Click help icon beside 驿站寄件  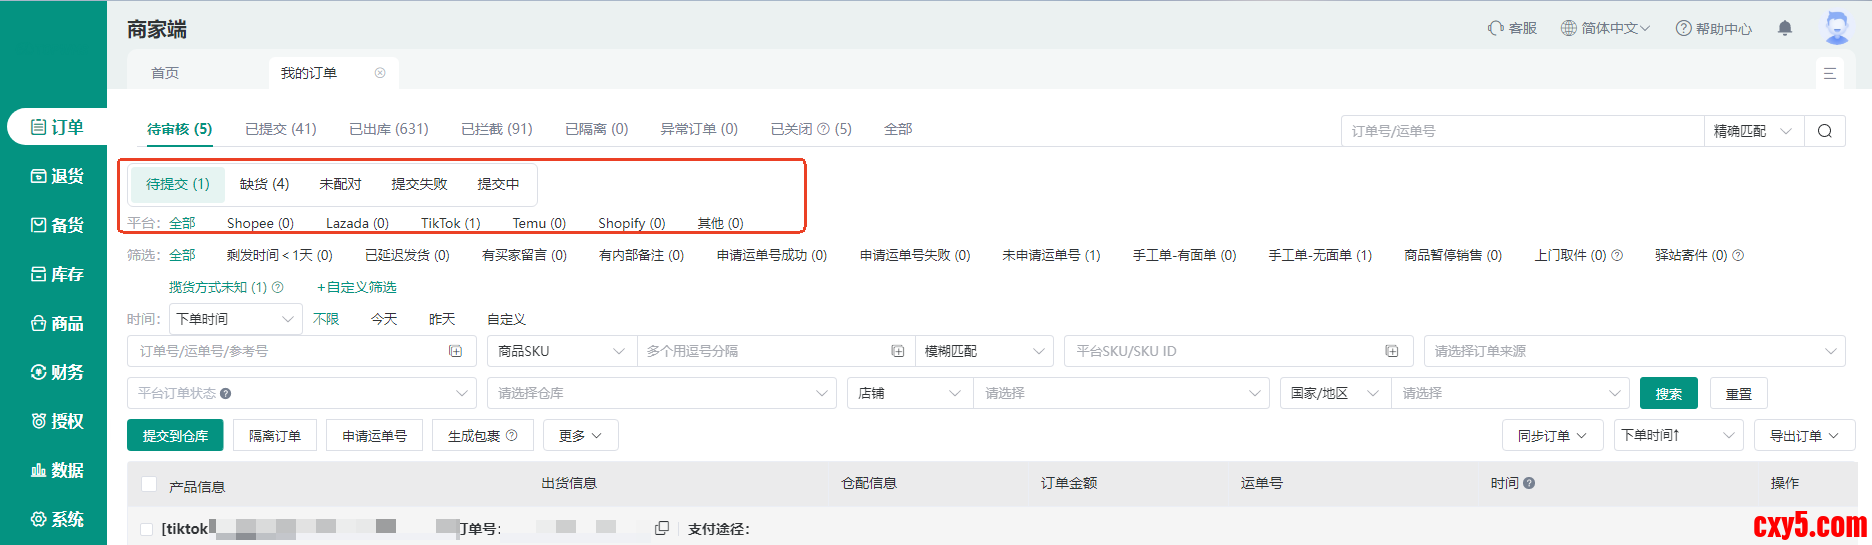tap(1738, 255)
